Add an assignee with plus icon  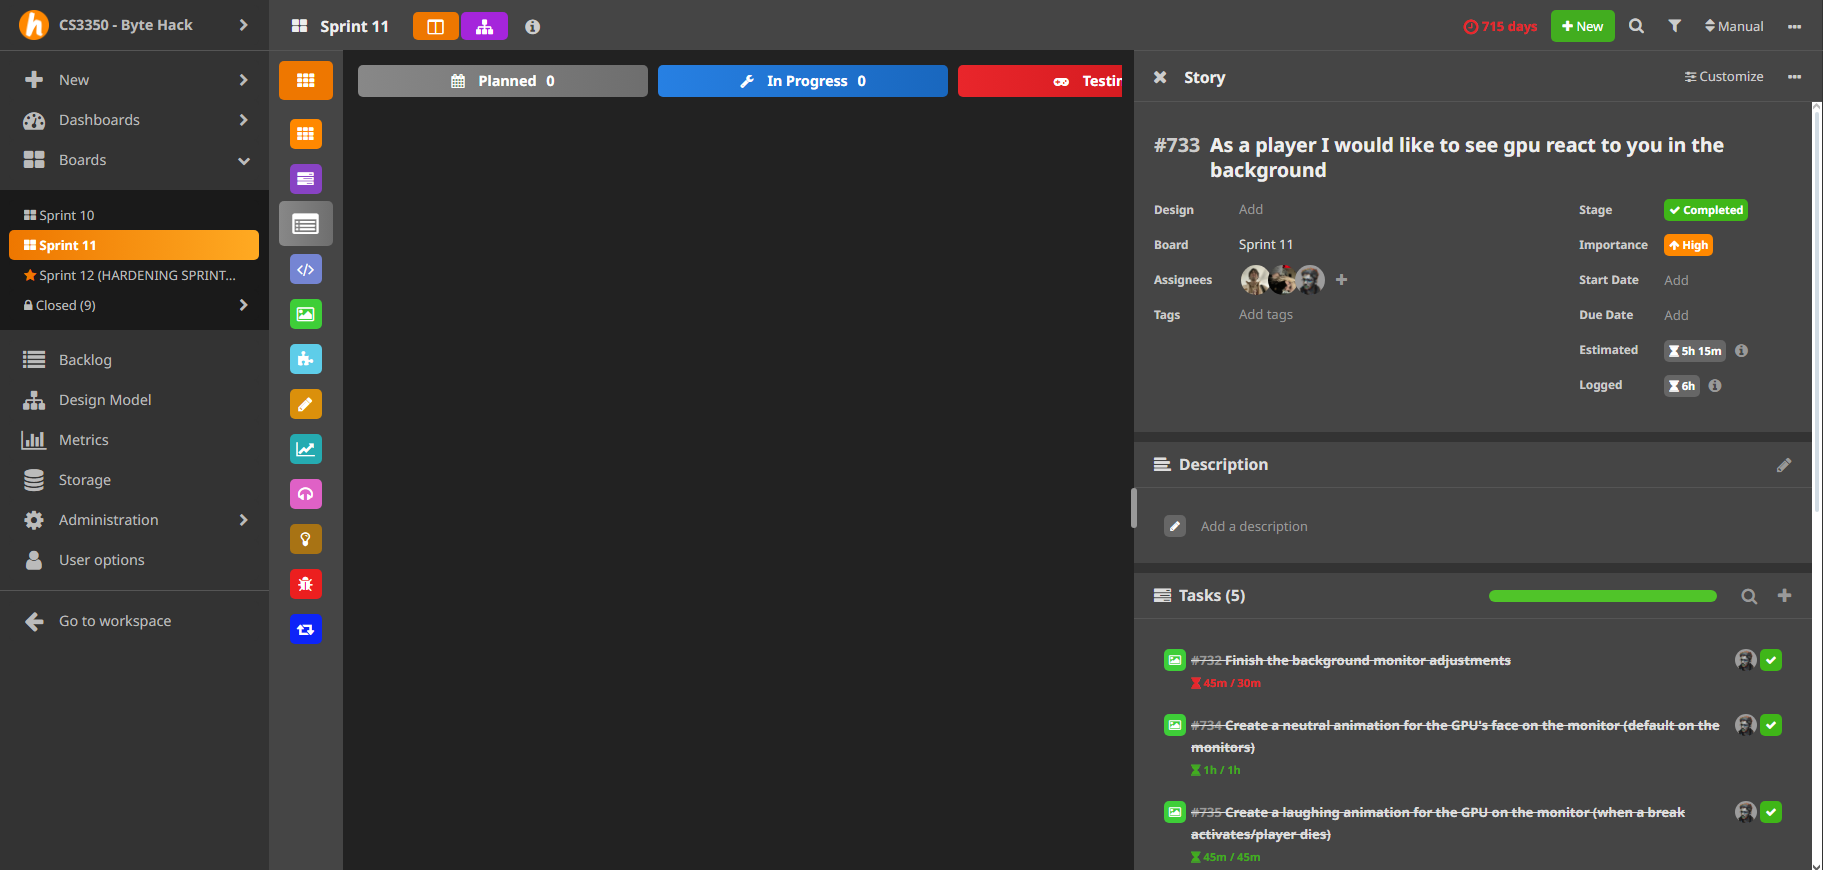click(x=1342, y=280)
